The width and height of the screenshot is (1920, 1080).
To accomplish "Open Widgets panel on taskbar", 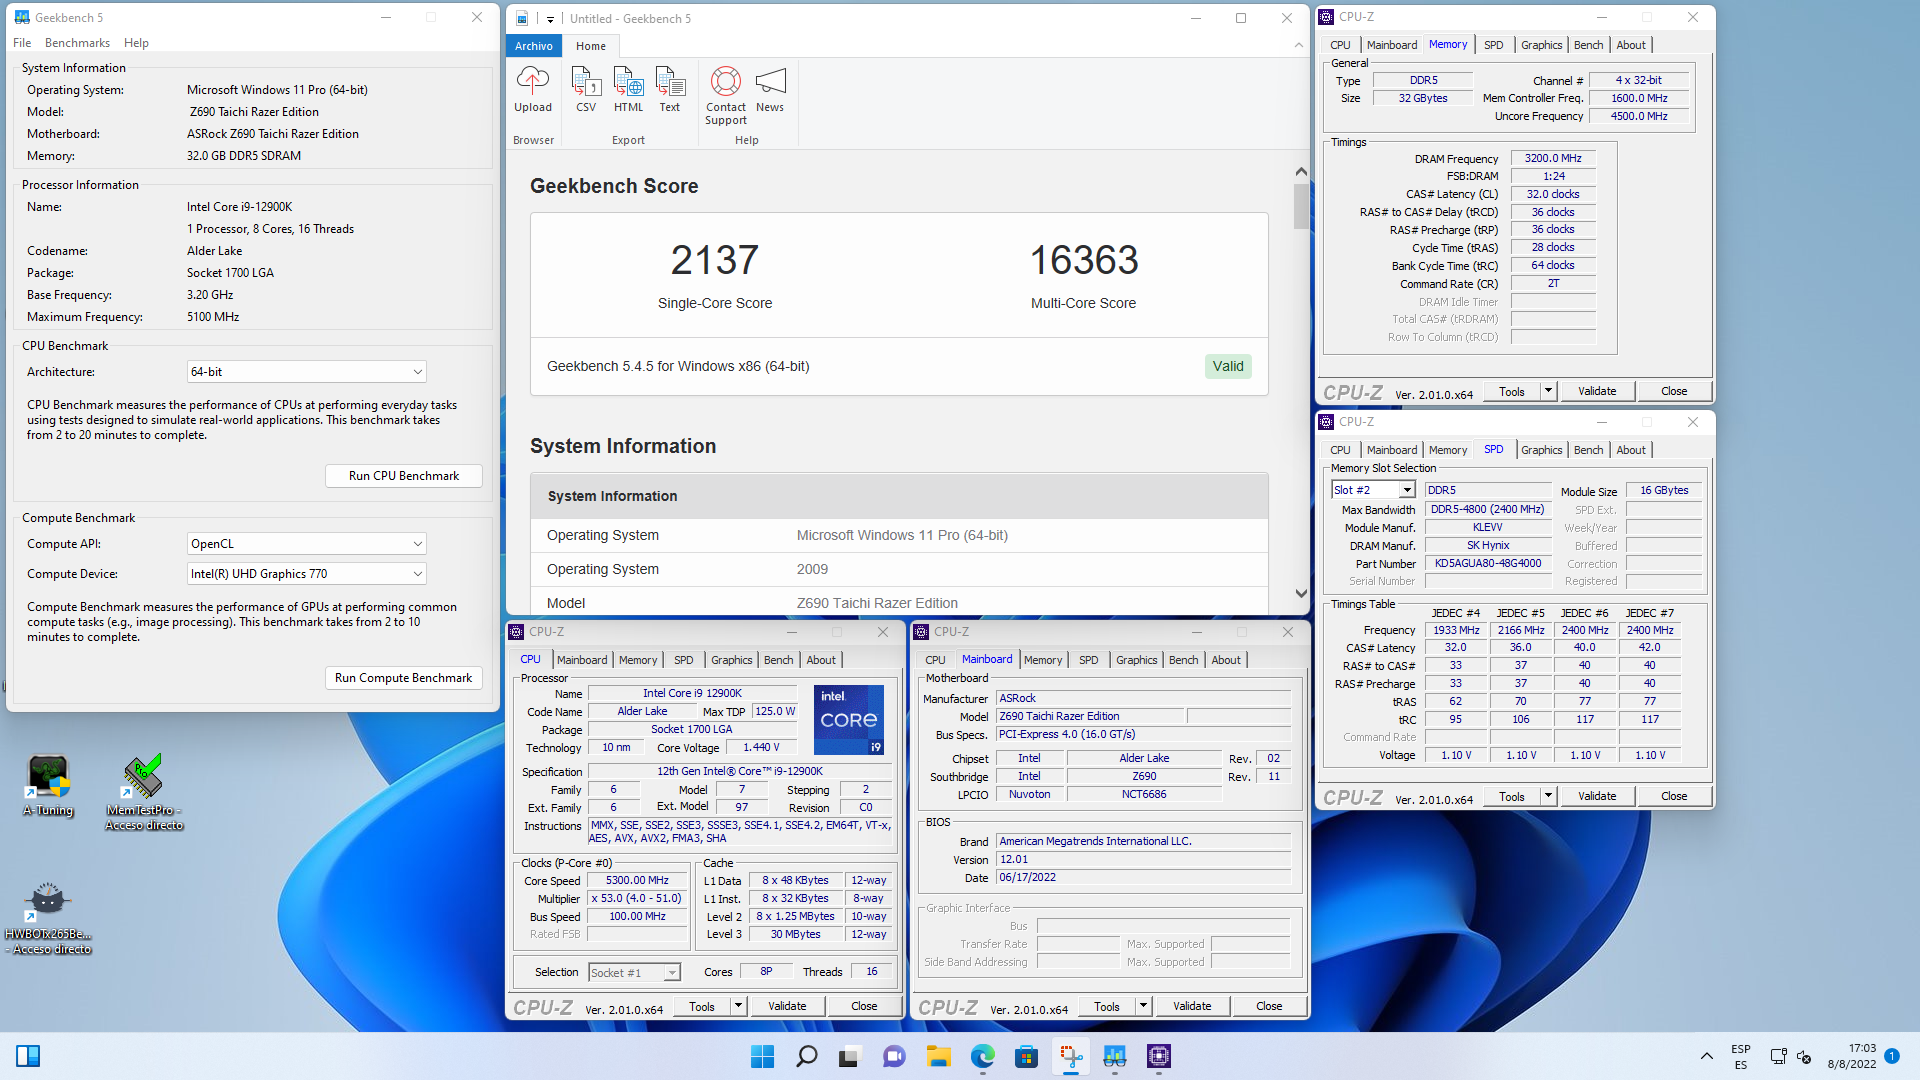I will (28, 1056).
